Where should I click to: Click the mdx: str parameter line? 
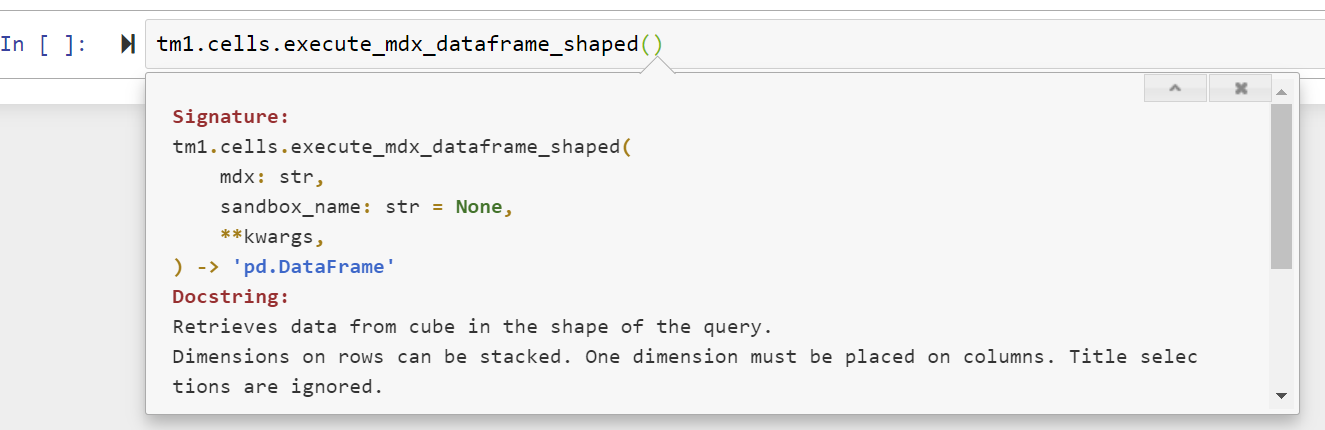pyautogui.click(x=272, y=177)
